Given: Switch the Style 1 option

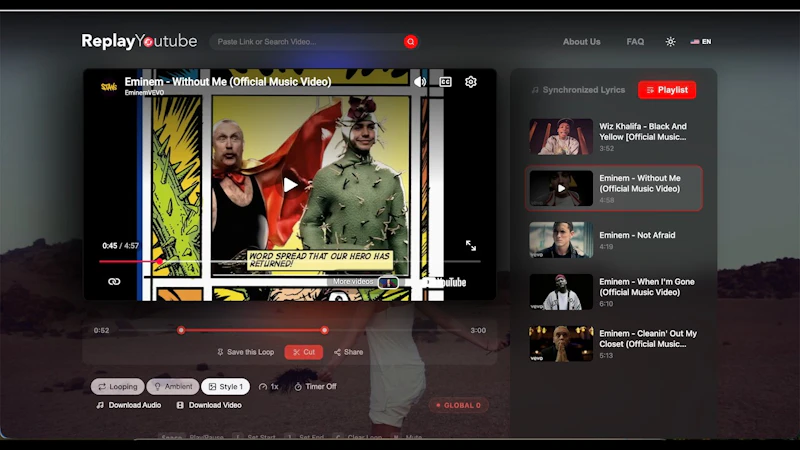Looking at the screenshot, I should tap(226, 387).
